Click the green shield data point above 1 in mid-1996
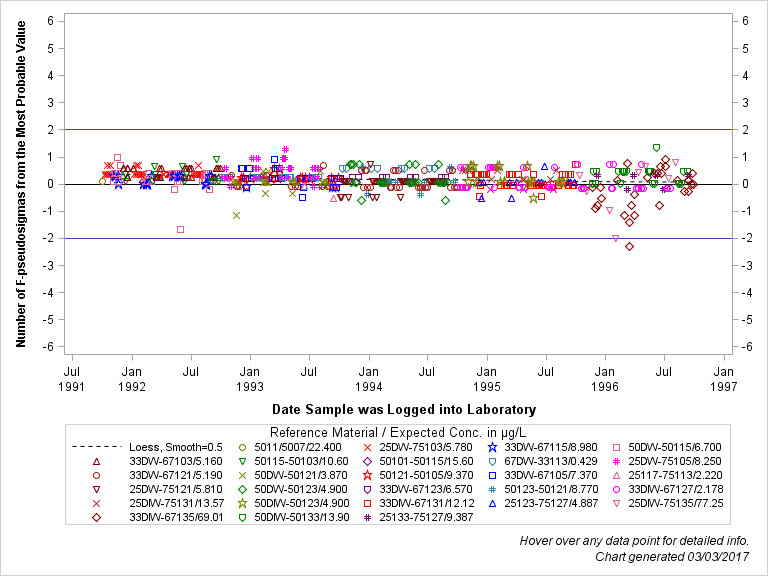Screen dimensions: 768x576 [656, 147]
